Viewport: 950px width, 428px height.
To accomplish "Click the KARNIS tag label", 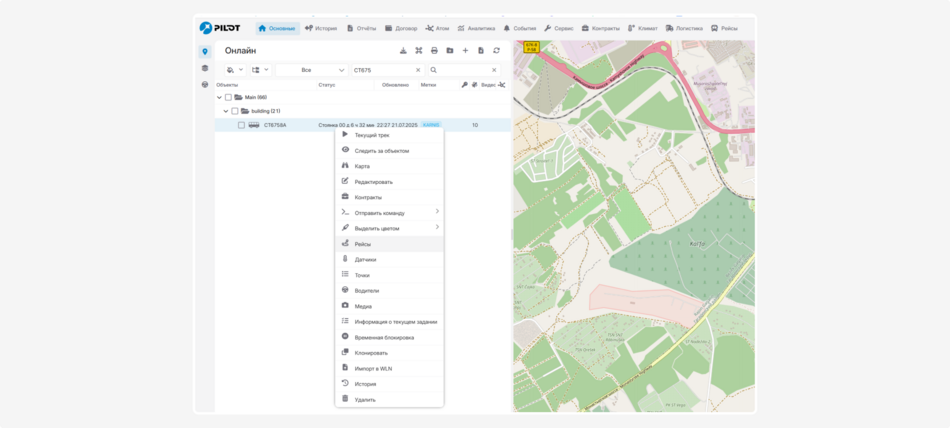I will click(431, 125).
